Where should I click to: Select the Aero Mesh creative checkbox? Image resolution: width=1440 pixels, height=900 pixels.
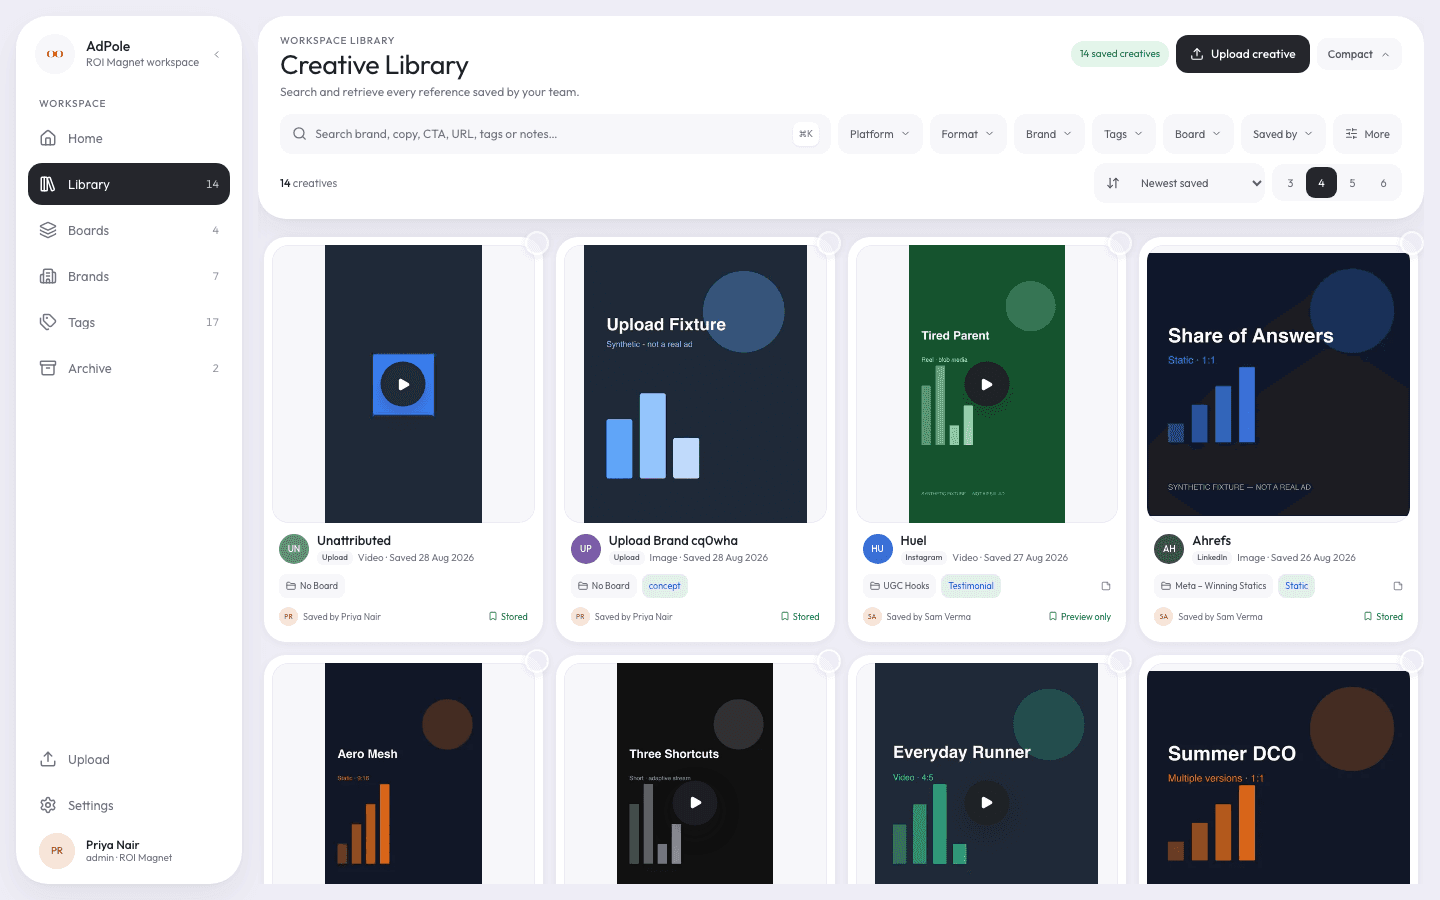537,660
